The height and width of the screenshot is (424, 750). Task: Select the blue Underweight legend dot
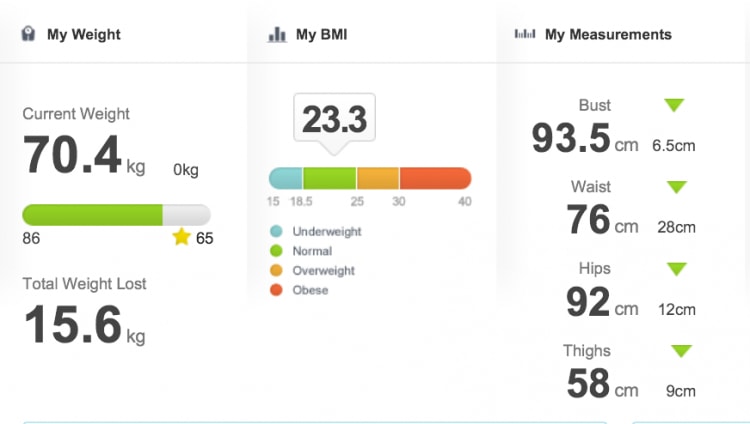(276, 231)
